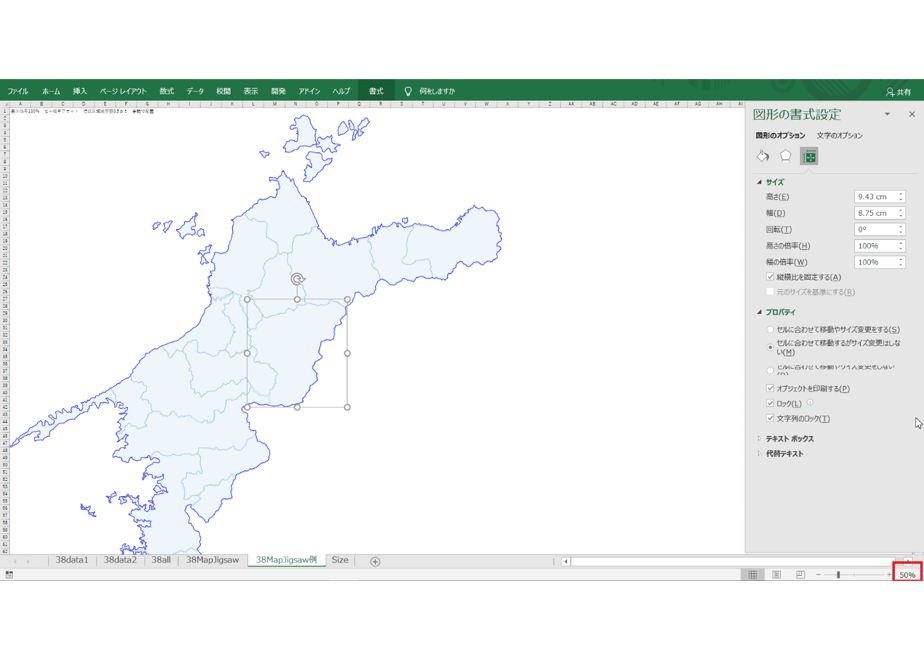This screenshot has height=660, width=924.
Task: Collapse the サイズ section
Action: point(760,182)
